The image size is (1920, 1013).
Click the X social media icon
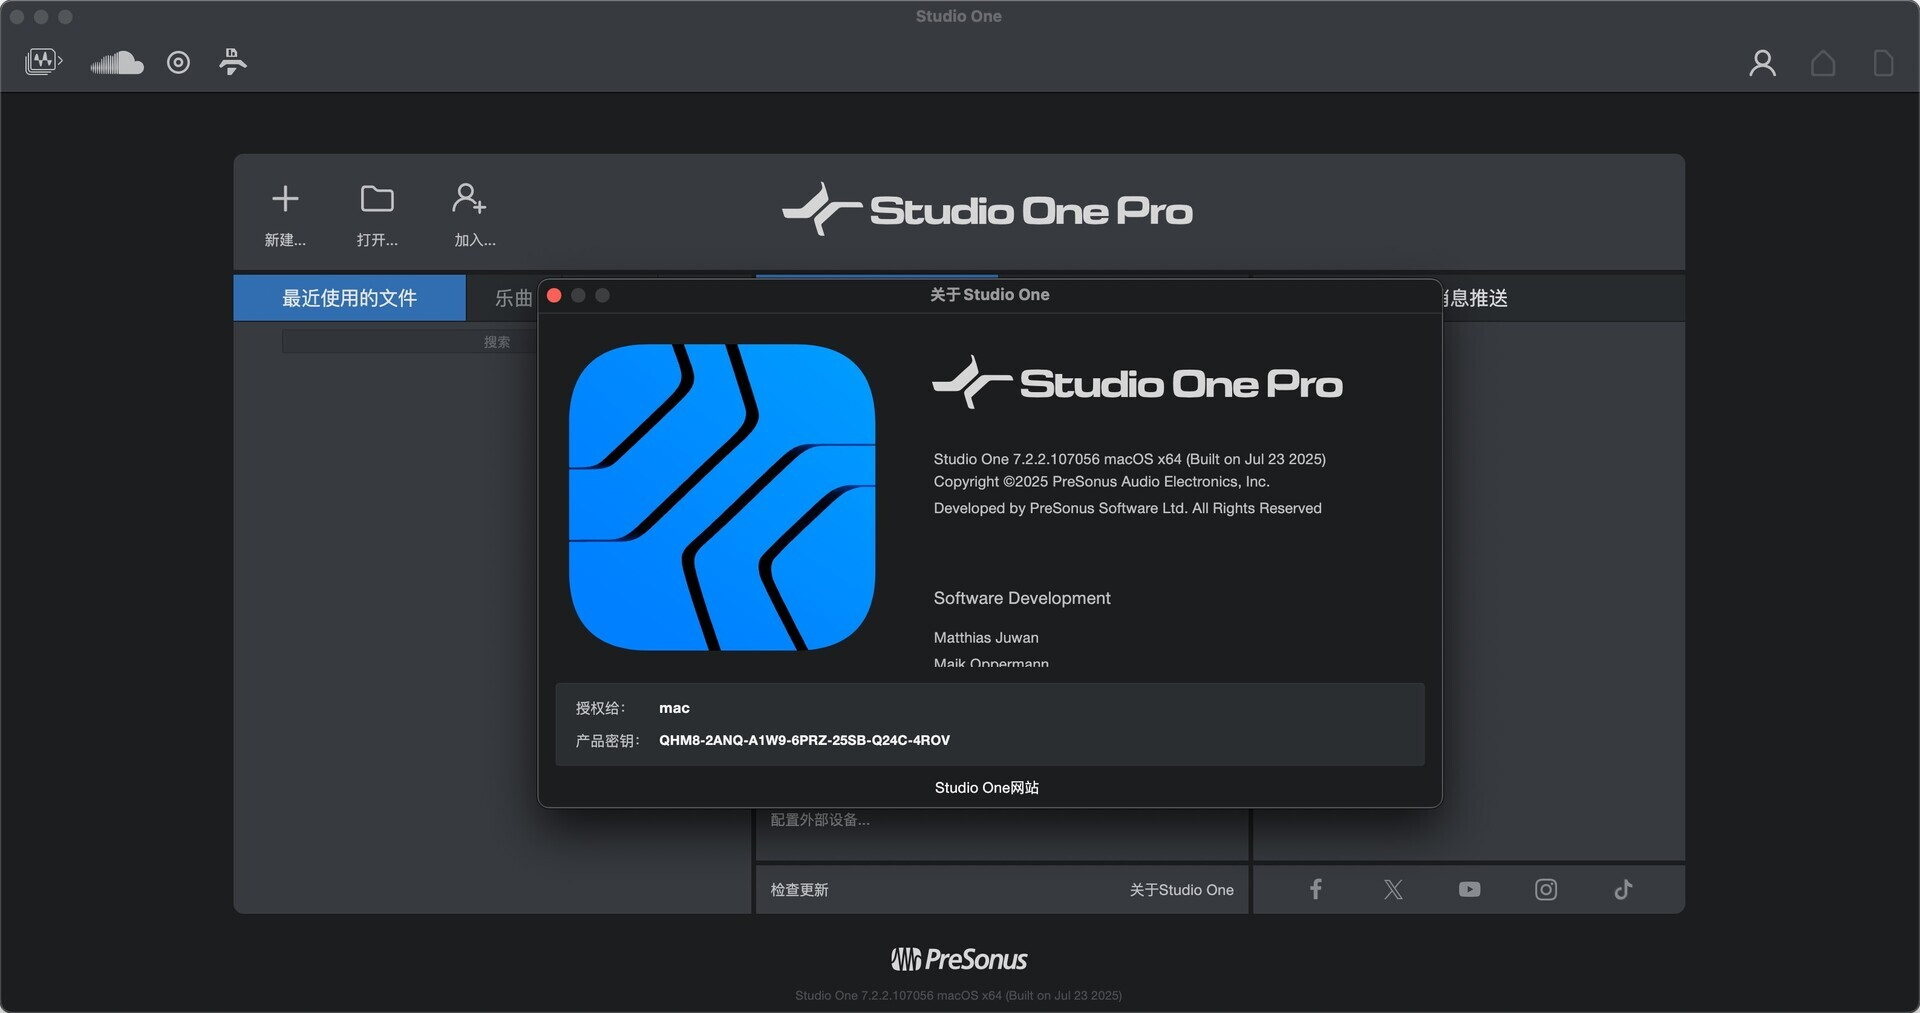1392,889
